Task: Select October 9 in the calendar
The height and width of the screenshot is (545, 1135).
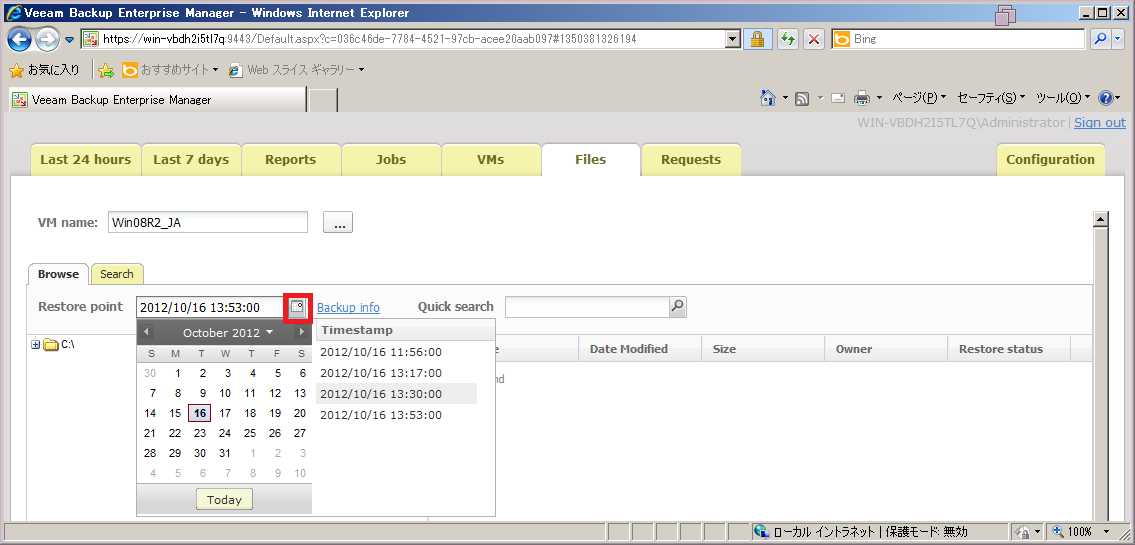Action: tap(203, 394)
